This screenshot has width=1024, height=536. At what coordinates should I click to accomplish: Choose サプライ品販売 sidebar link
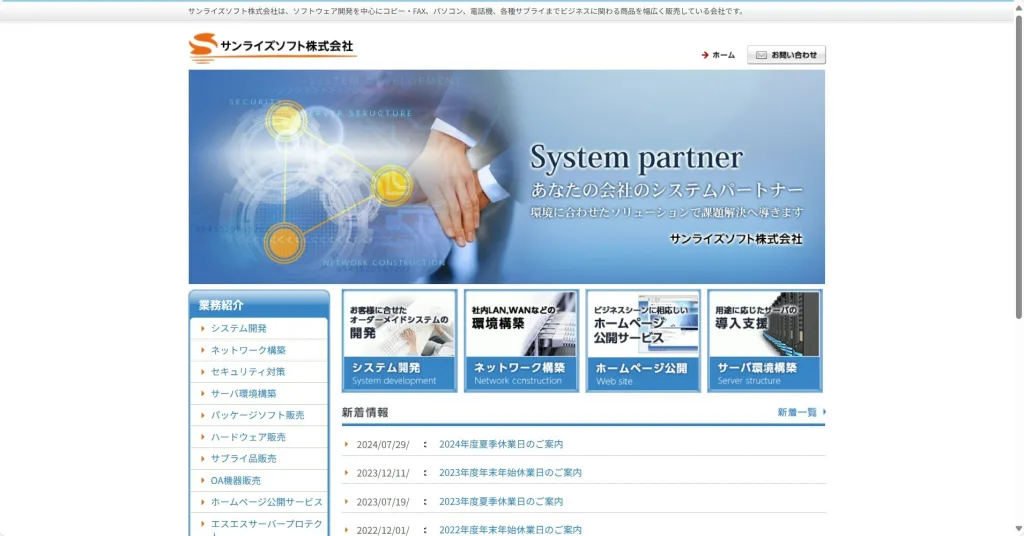coord(243,458)
